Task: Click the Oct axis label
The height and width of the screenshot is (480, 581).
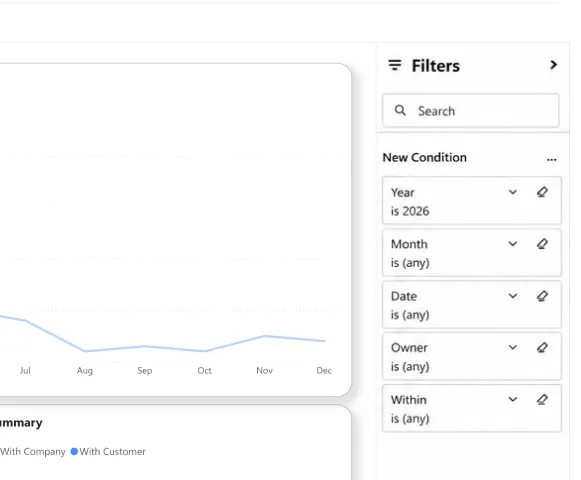Action: pos(205,370)
